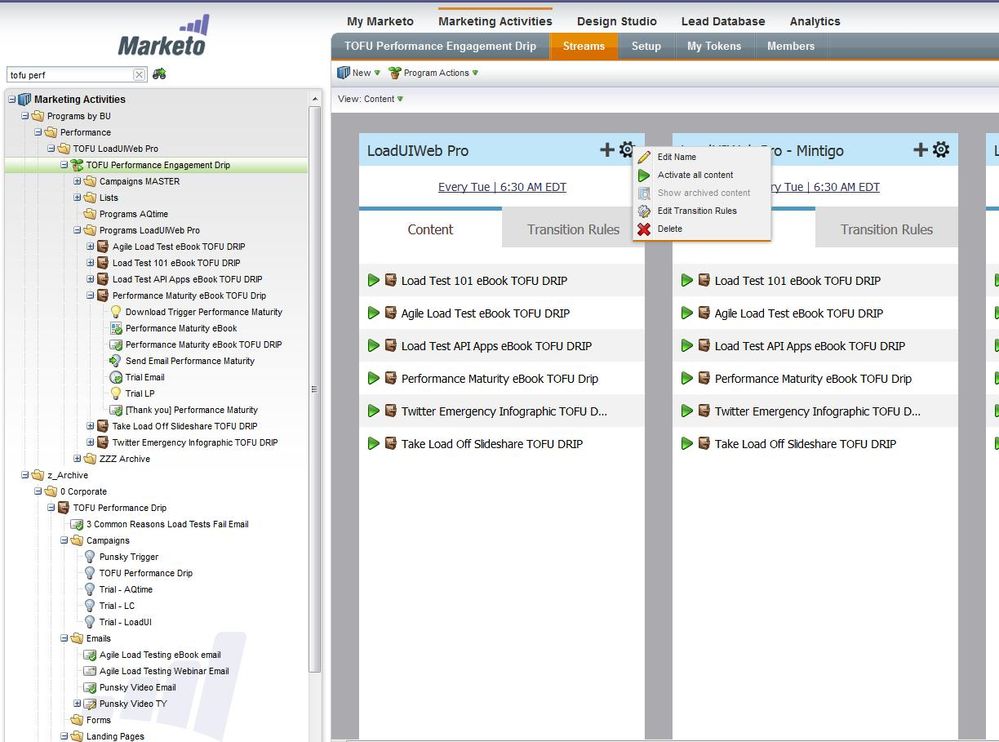
Task: Collapse the Programs by BU folder
Action: click(25, 116)
